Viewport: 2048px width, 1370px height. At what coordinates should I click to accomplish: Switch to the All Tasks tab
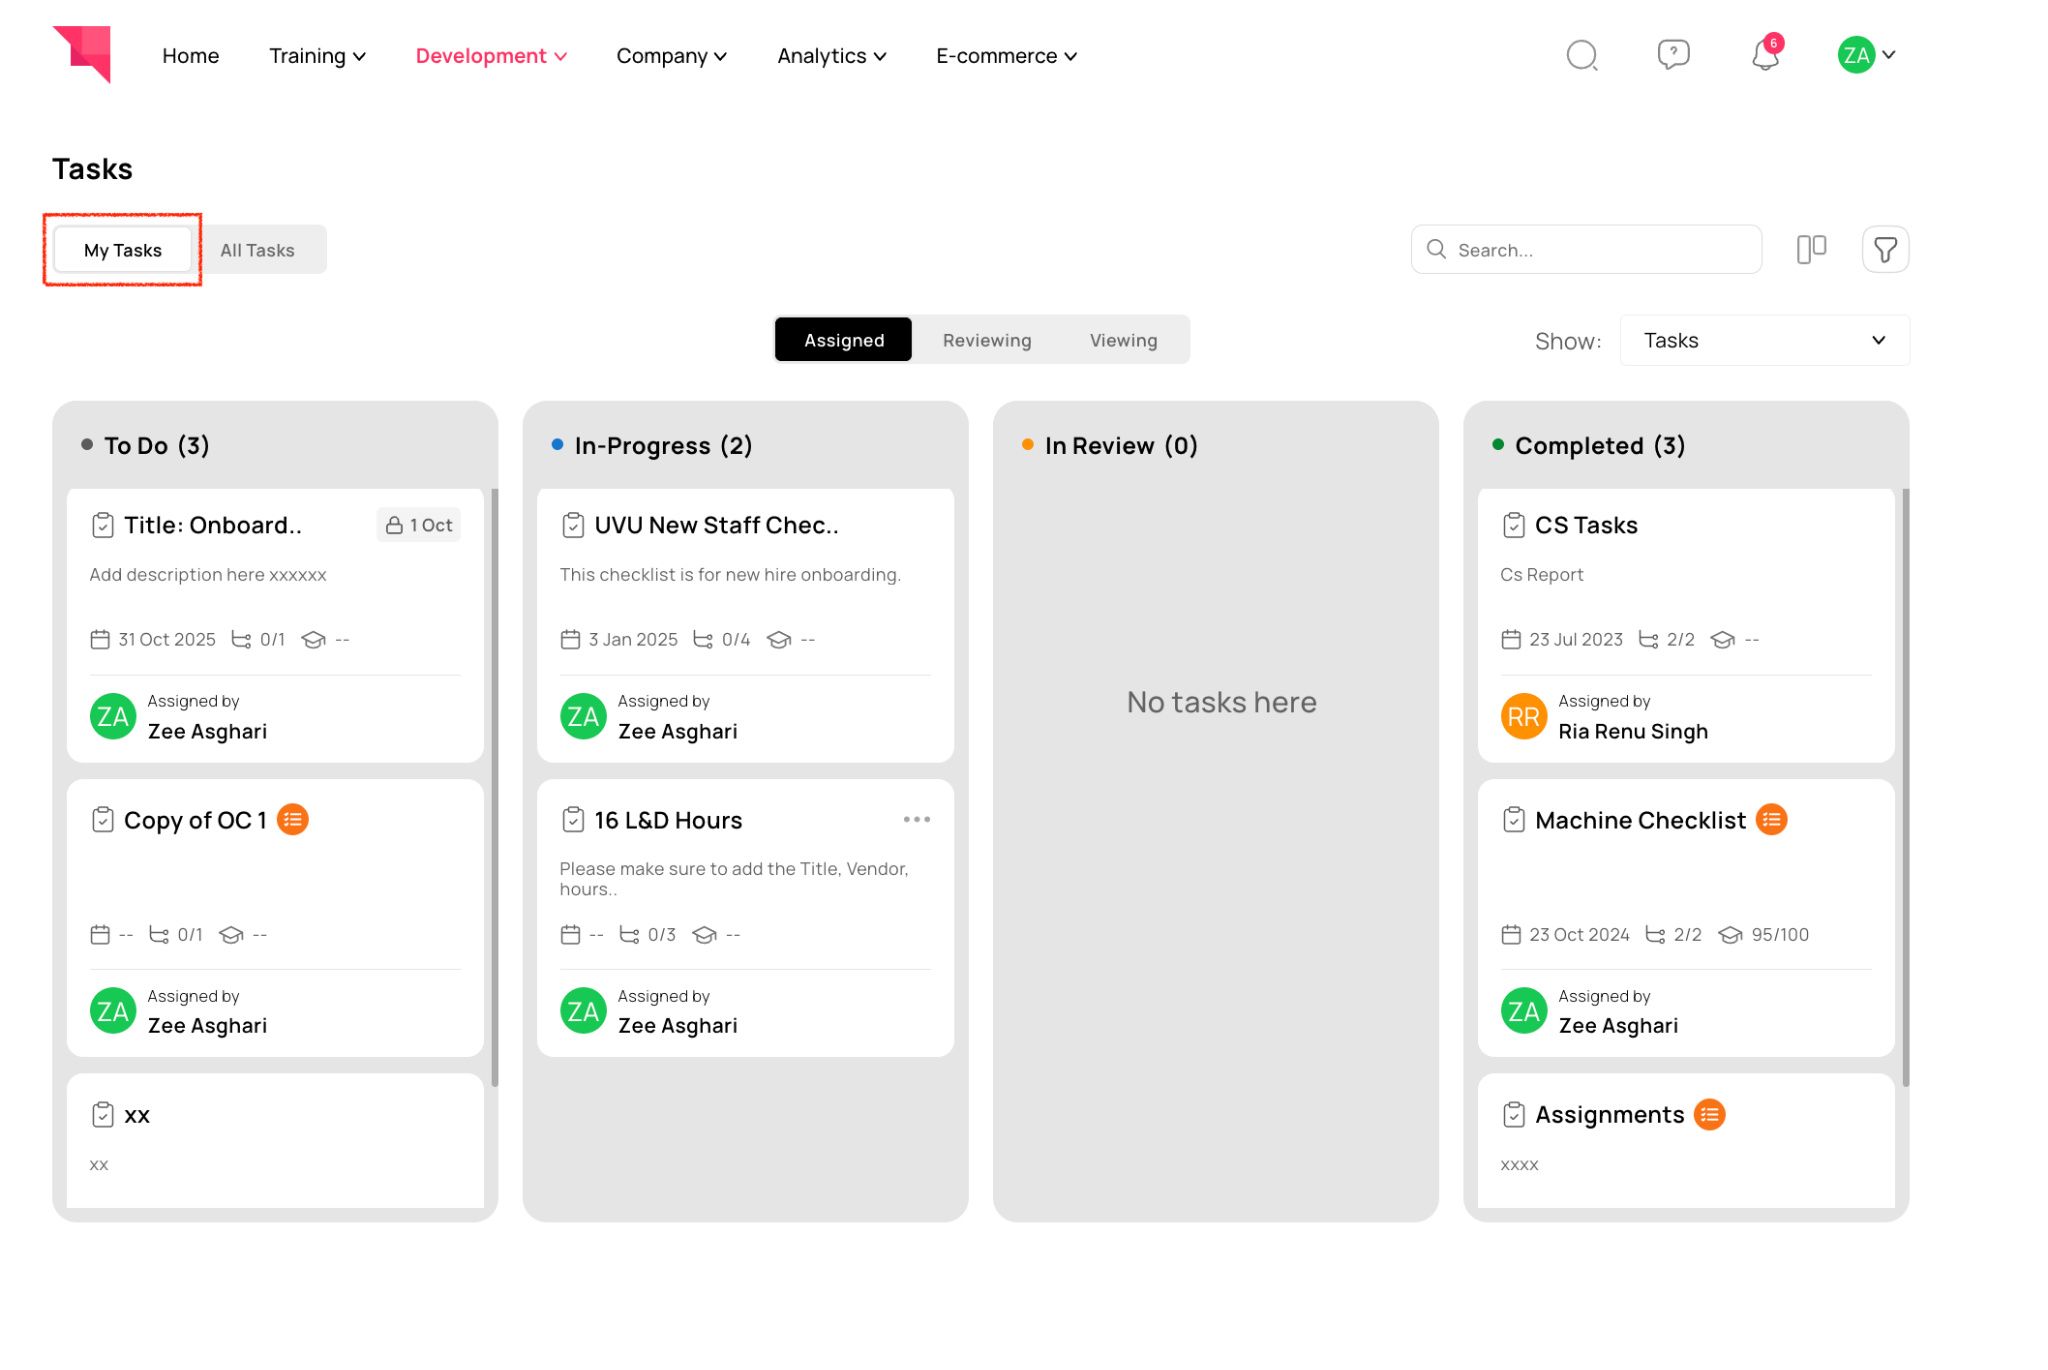point(257,250)
